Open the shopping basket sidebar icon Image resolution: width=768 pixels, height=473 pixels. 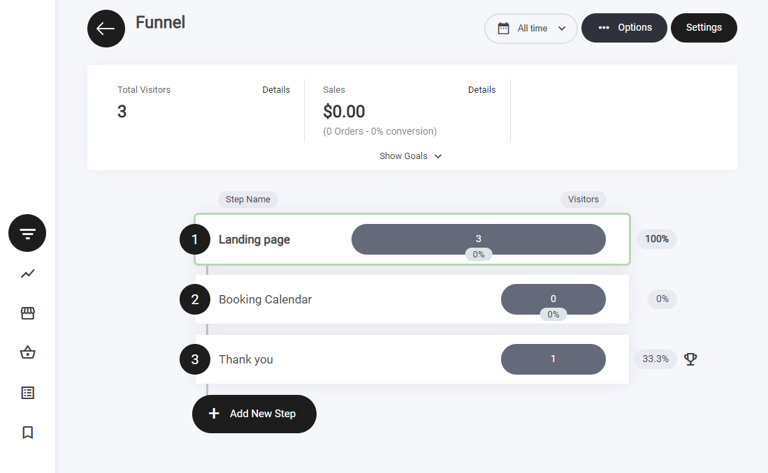tap(27, 353)
